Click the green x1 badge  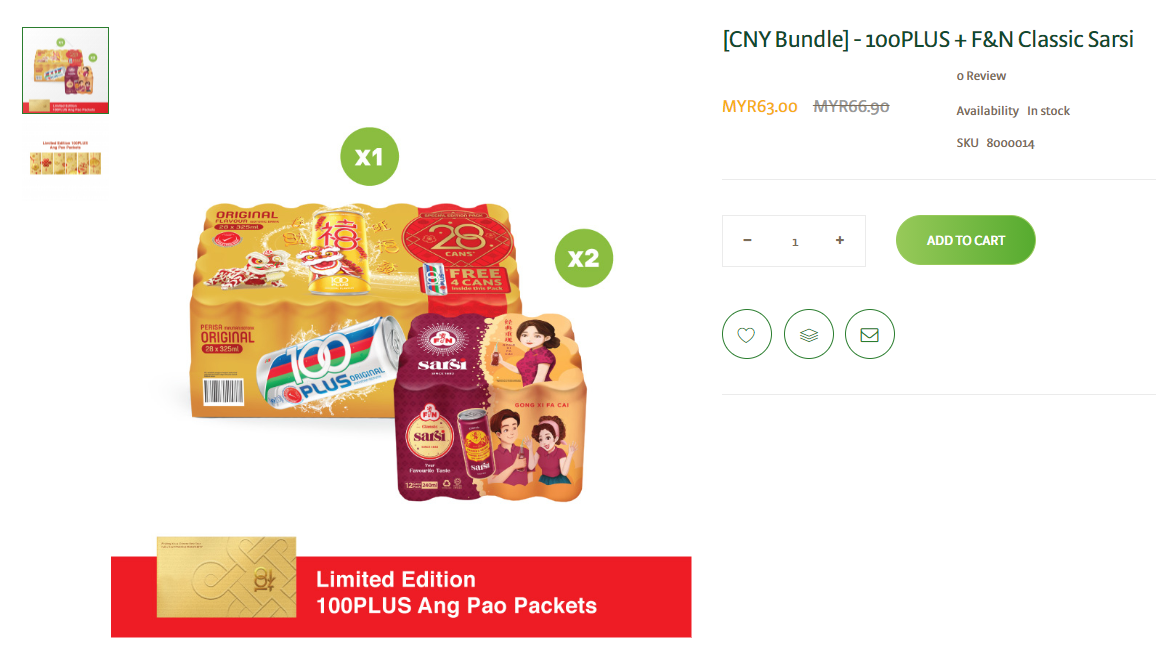[369, 156]
